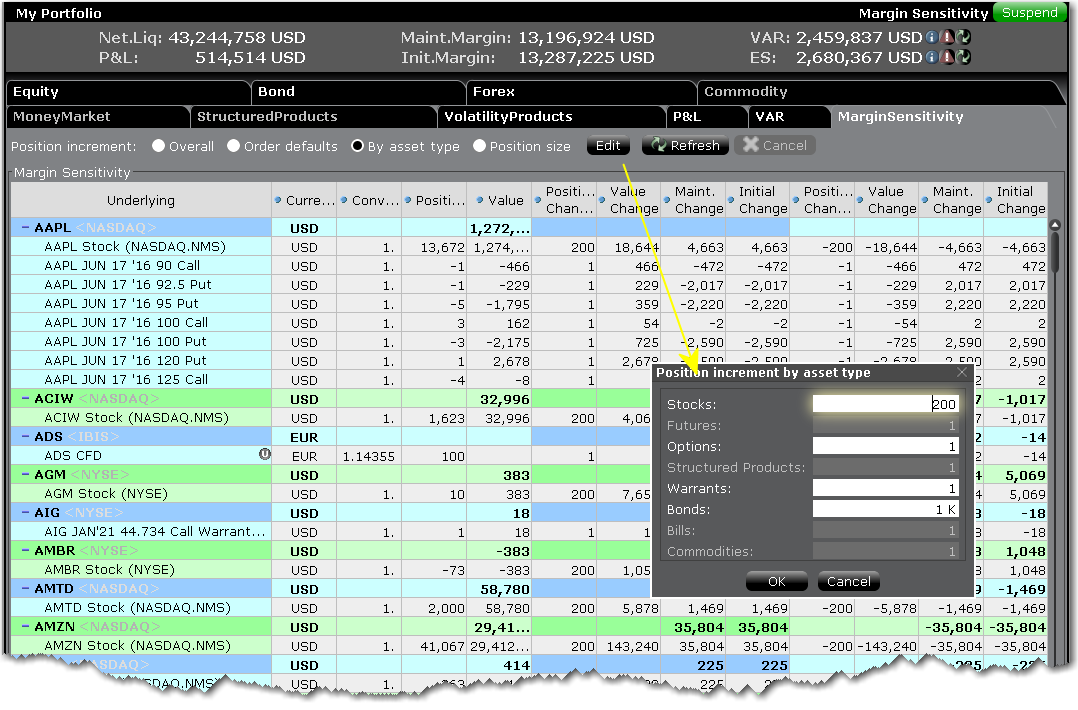Click the round icon in ADS CFD row
Viewport: 1078px width, 710px height.
(x=265, y=454)
